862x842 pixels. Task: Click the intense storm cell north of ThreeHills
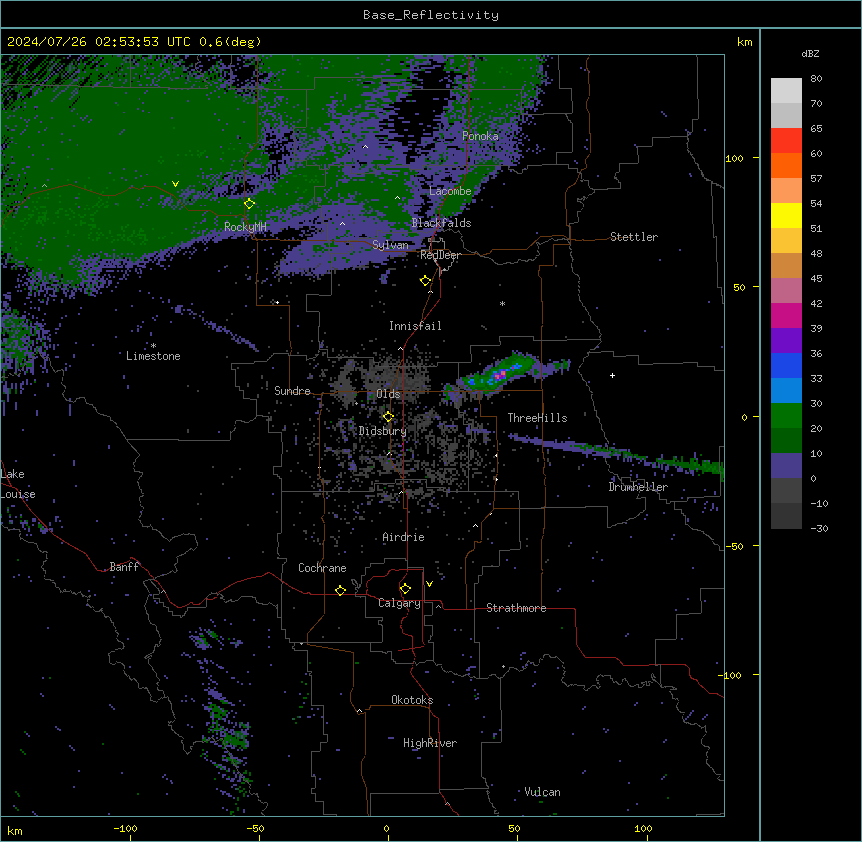[500, 375]
